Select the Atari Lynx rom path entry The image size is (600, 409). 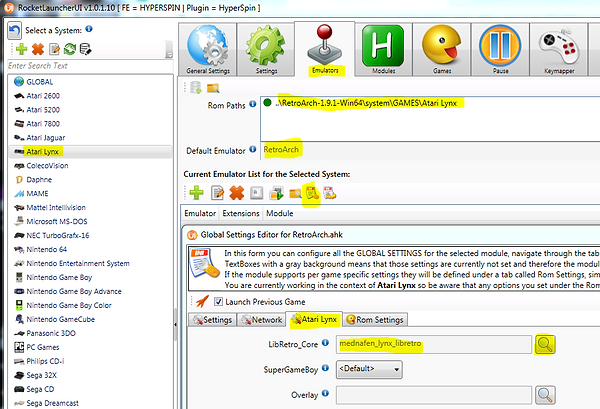click(x=366, y=103)
